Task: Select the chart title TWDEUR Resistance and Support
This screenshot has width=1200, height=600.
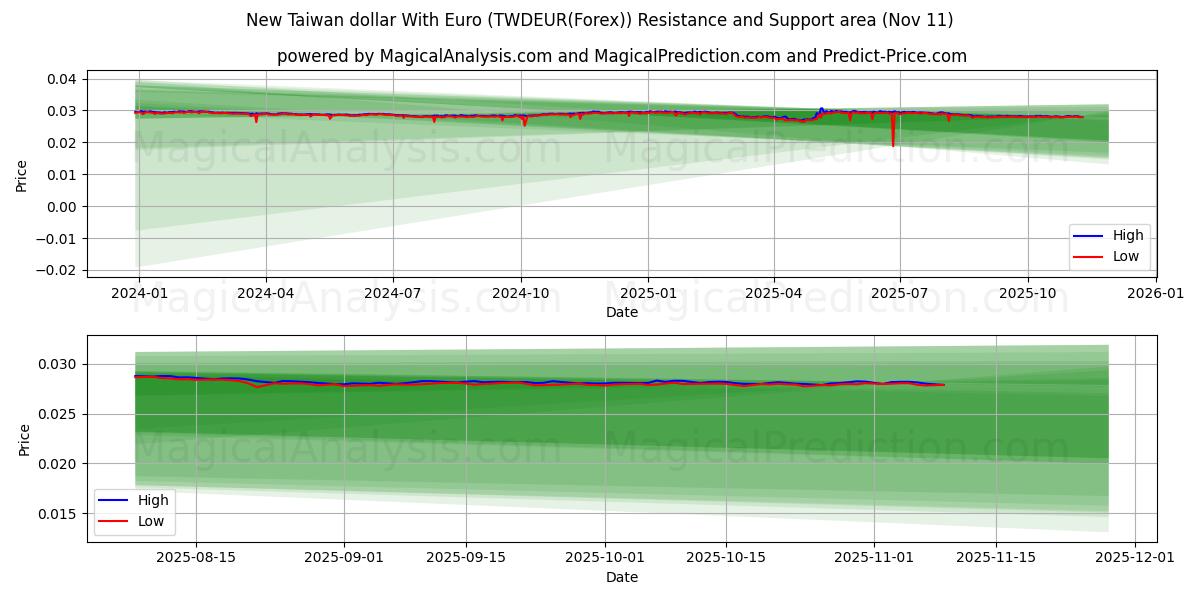Action: tap(600, 17)
